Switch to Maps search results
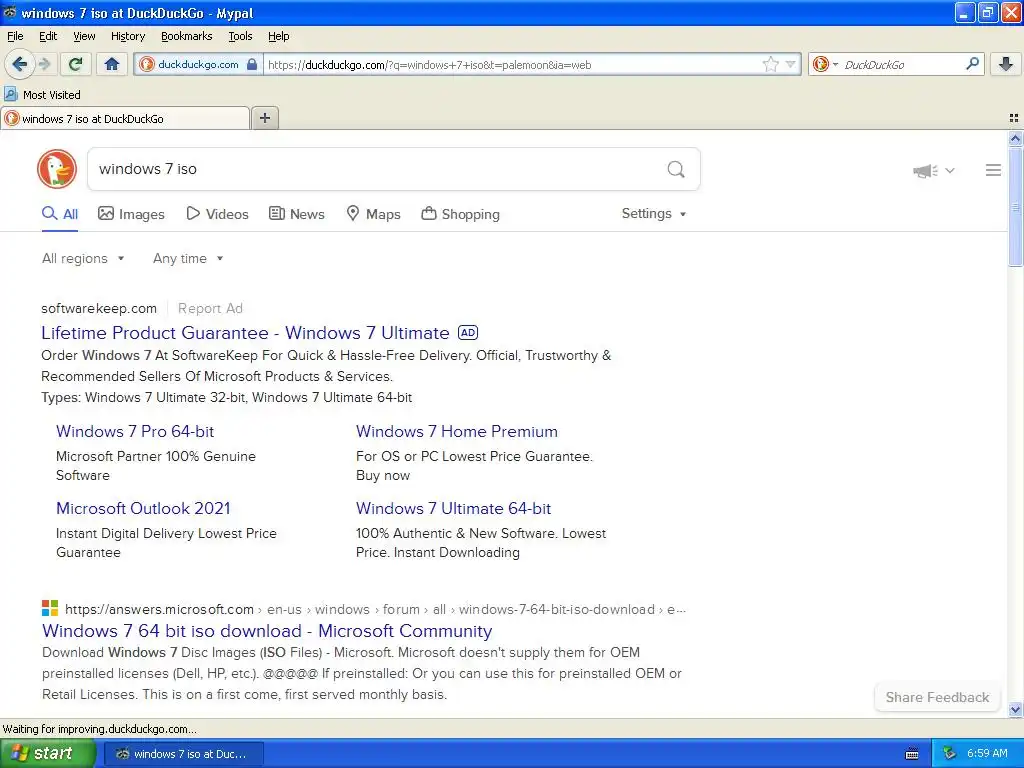1024x768 pixels. click(x=373, y=214)
